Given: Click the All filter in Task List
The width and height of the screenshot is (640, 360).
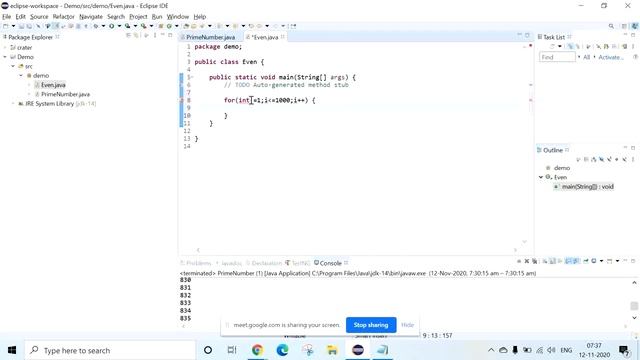Looking at the screenshot, I should click(587, 57).
